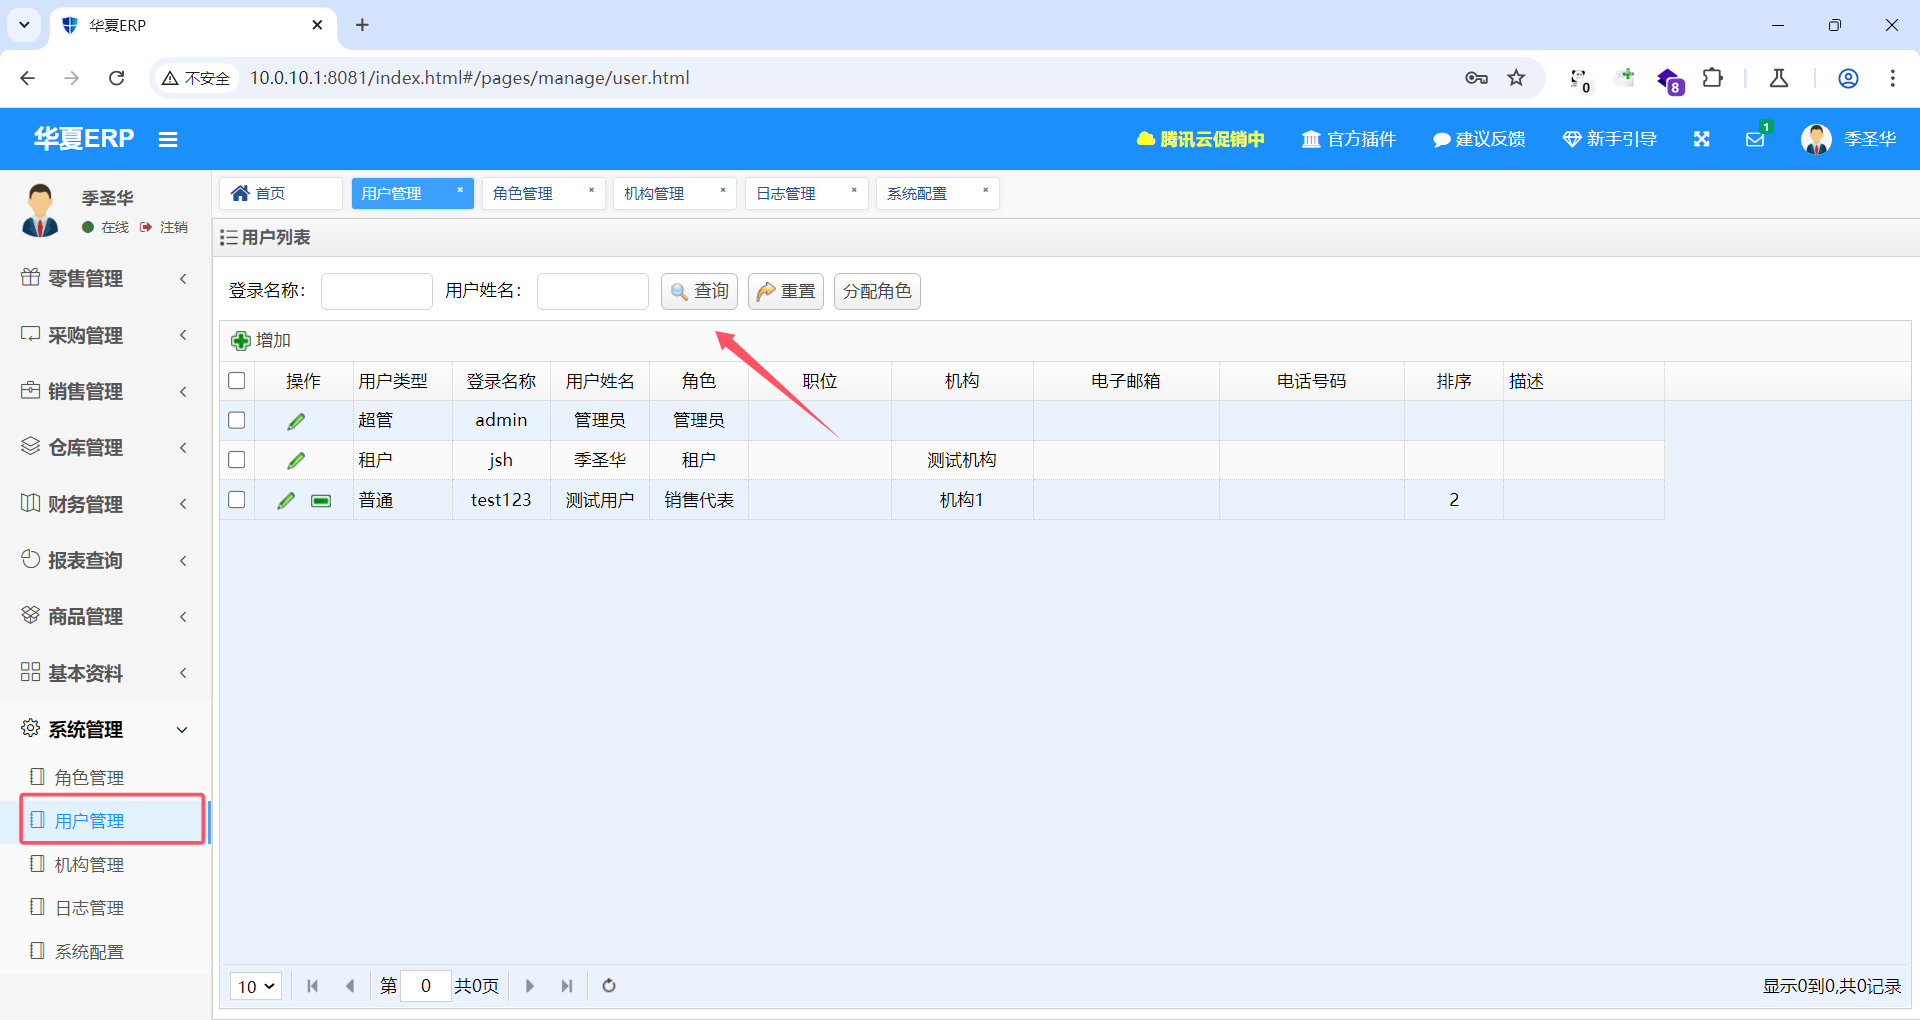Click the 增加 add user button
1920x1020 pixels.
point(261,340)
